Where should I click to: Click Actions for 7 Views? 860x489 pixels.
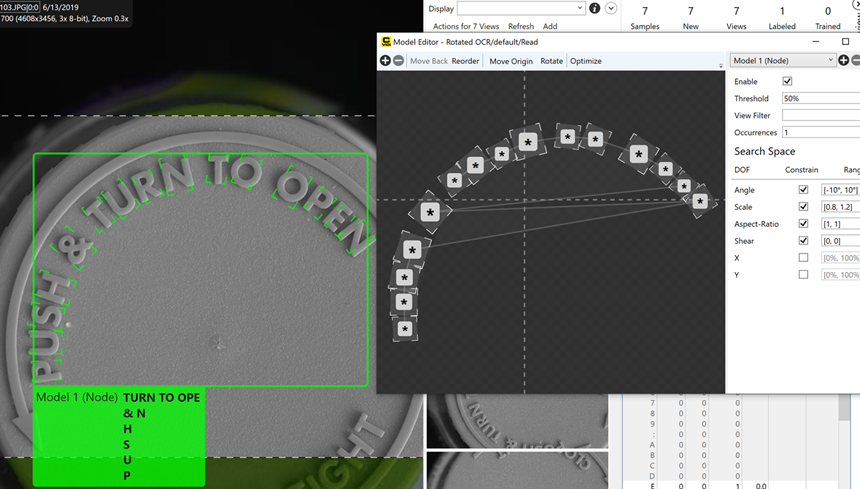466,26
